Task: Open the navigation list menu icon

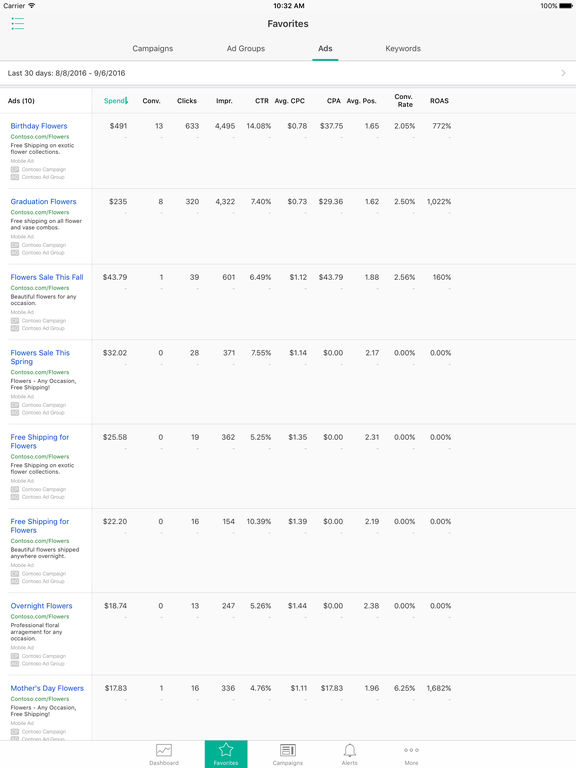Action: pos(18,24)
